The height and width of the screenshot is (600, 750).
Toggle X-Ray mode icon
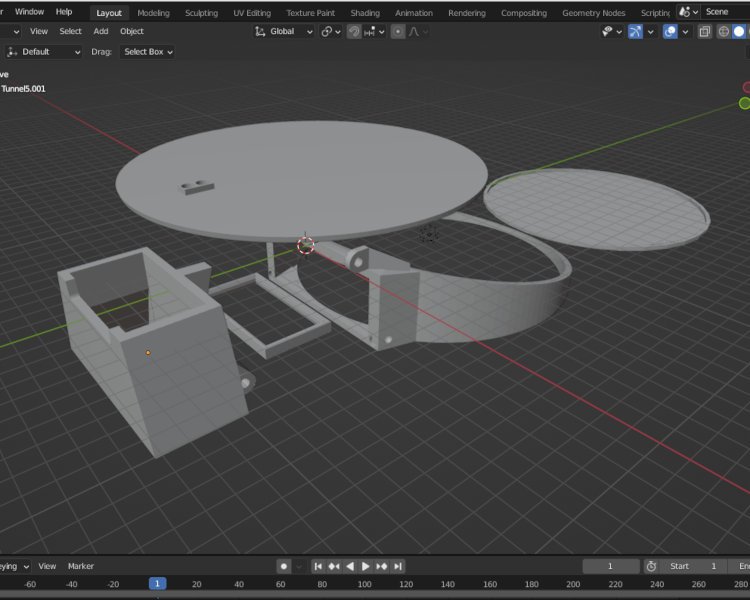point(704,32)
